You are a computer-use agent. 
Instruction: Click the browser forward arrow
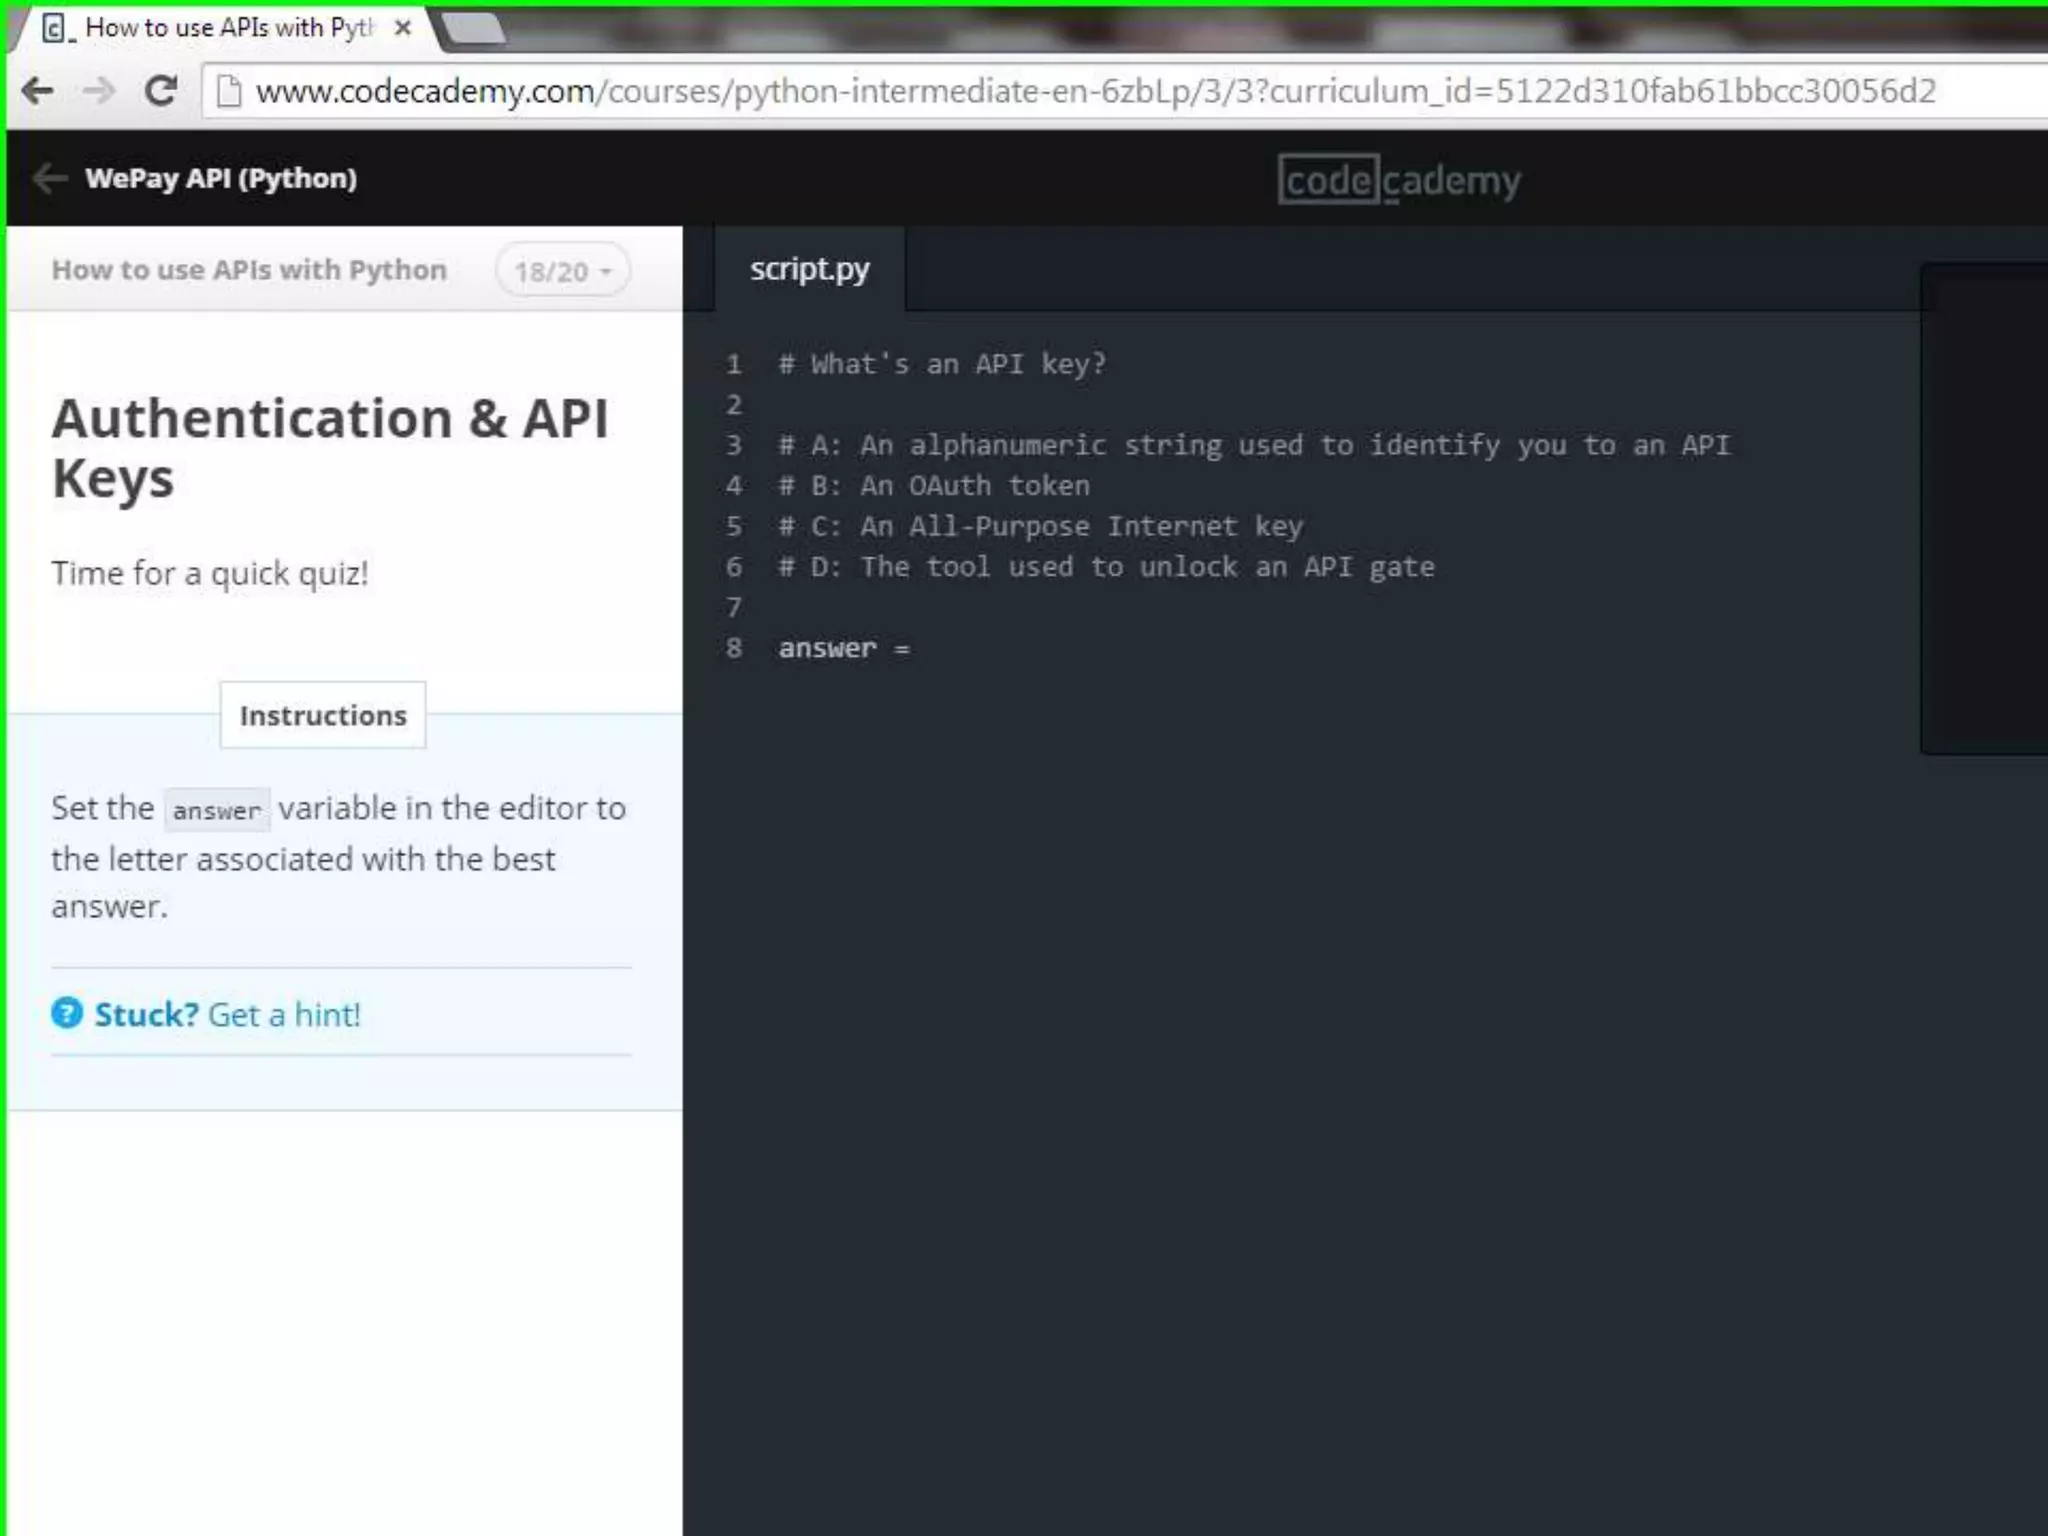99,91
